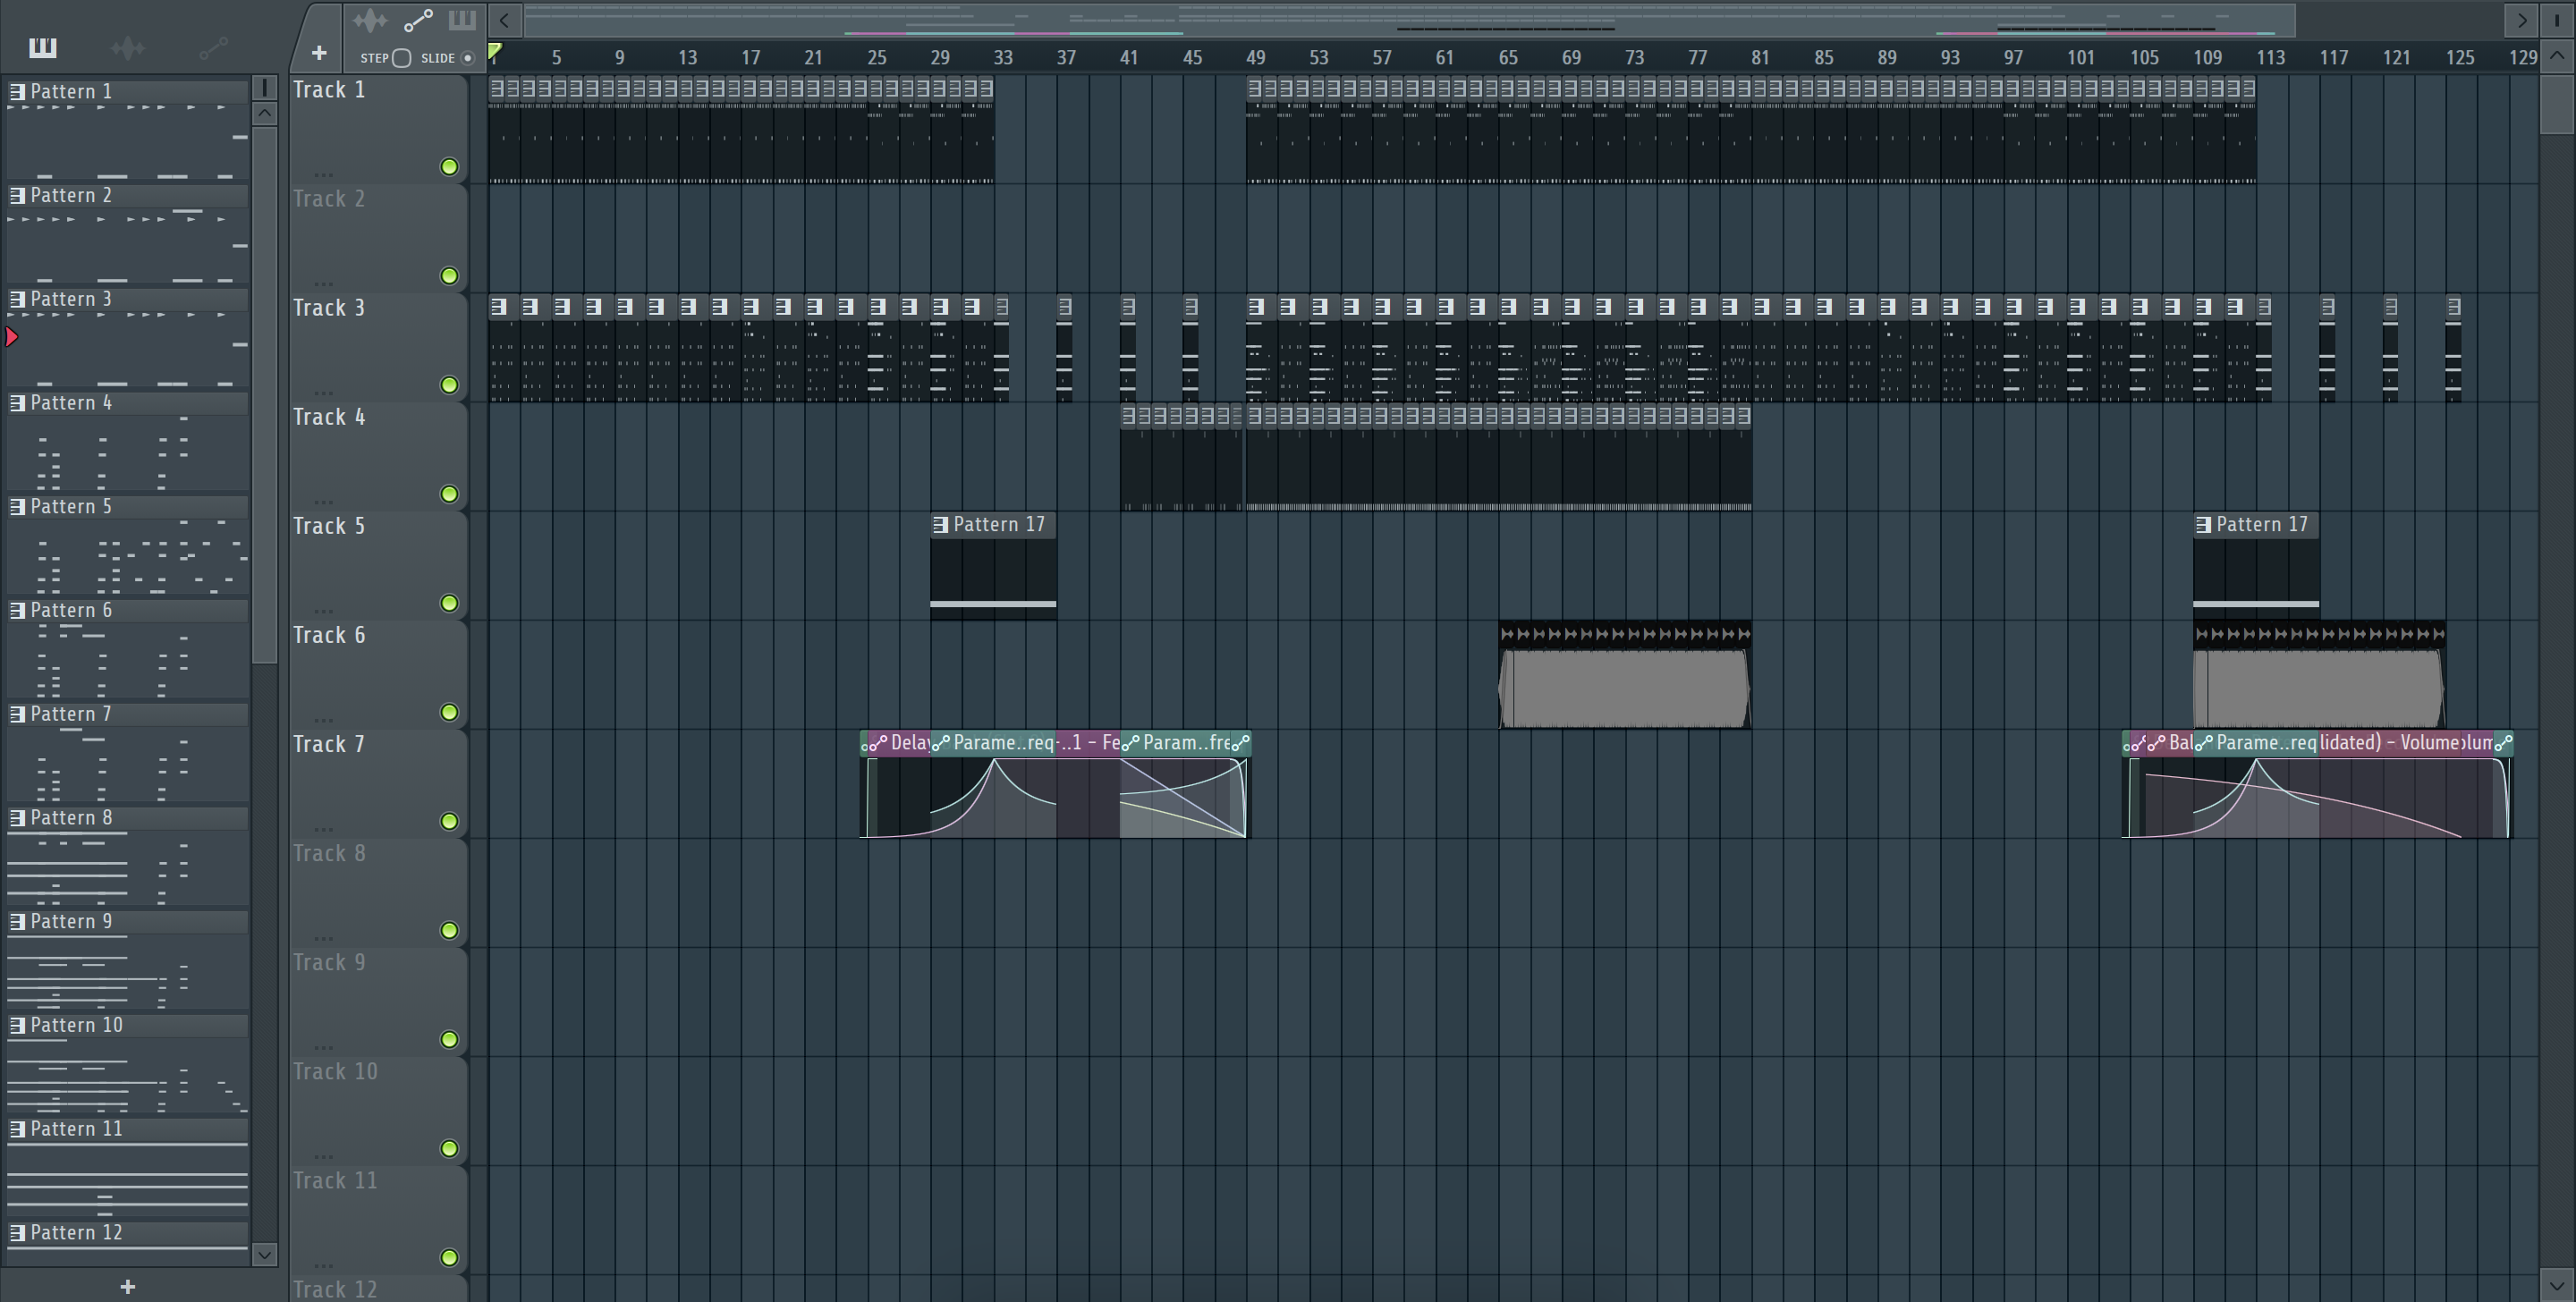Select Pattern 9 in the picker

(127, 922)
